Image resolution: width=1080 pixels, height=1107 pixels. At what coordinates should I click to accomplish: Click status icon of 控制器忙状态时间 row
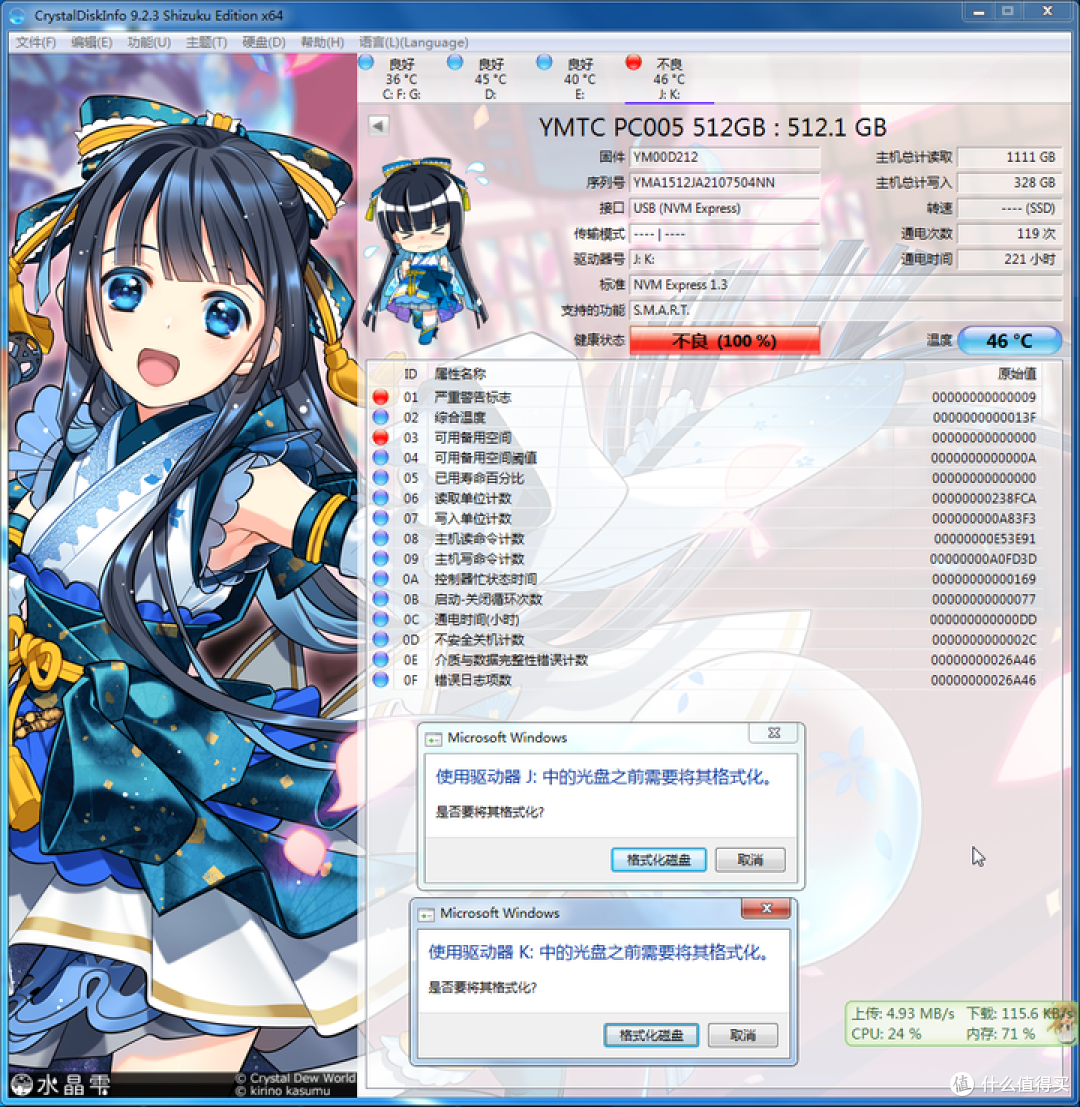380,579
